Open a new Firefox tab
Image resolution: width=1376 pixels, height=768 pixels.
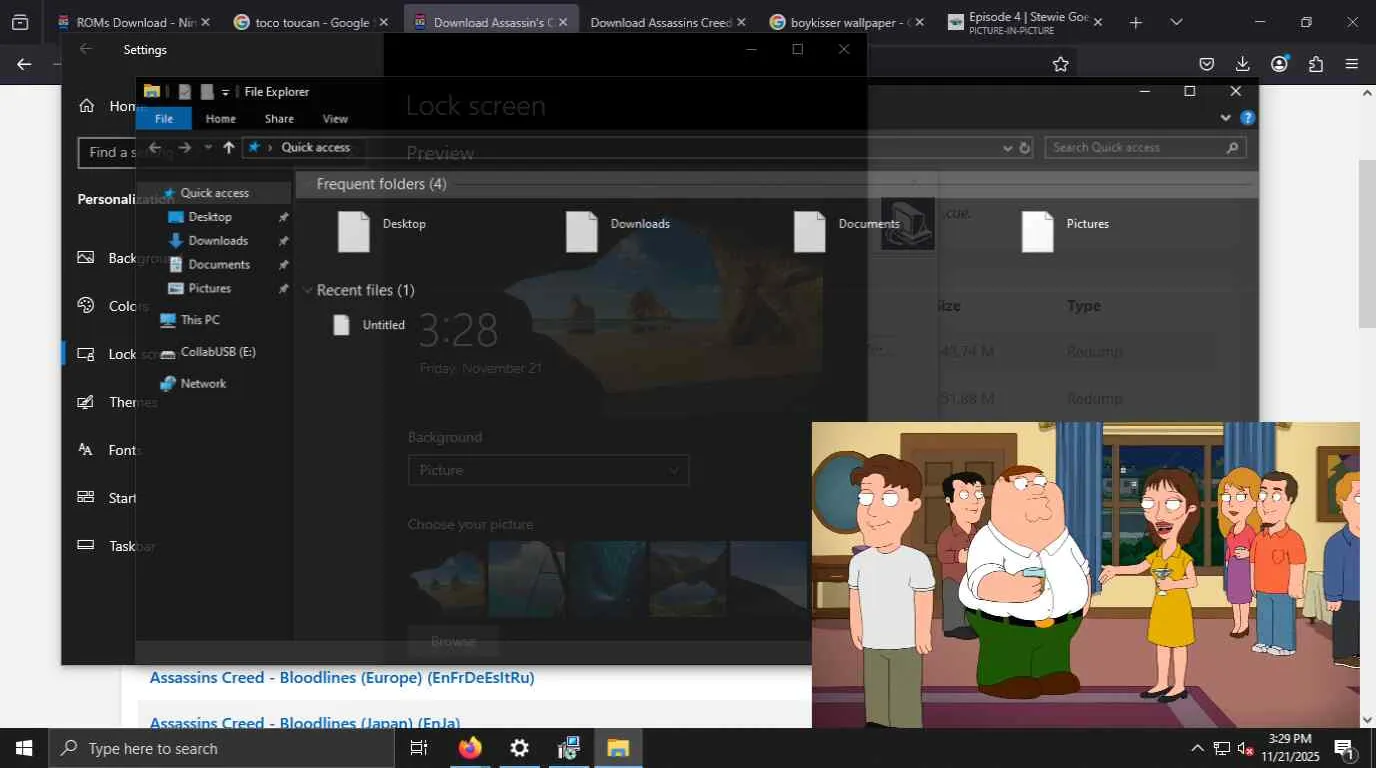click(x=1135, y=22)
